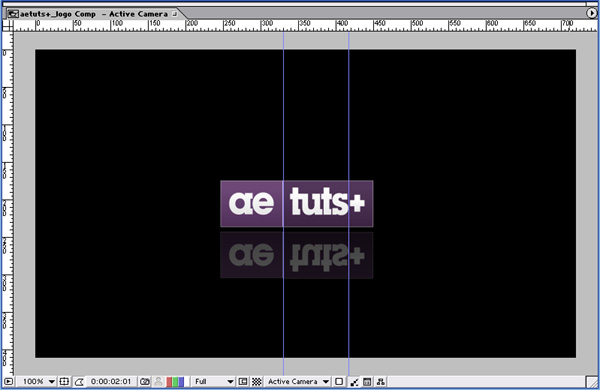Click the ruler origin crosshair corner
600x390 pixels.
(x=8, y=25)
